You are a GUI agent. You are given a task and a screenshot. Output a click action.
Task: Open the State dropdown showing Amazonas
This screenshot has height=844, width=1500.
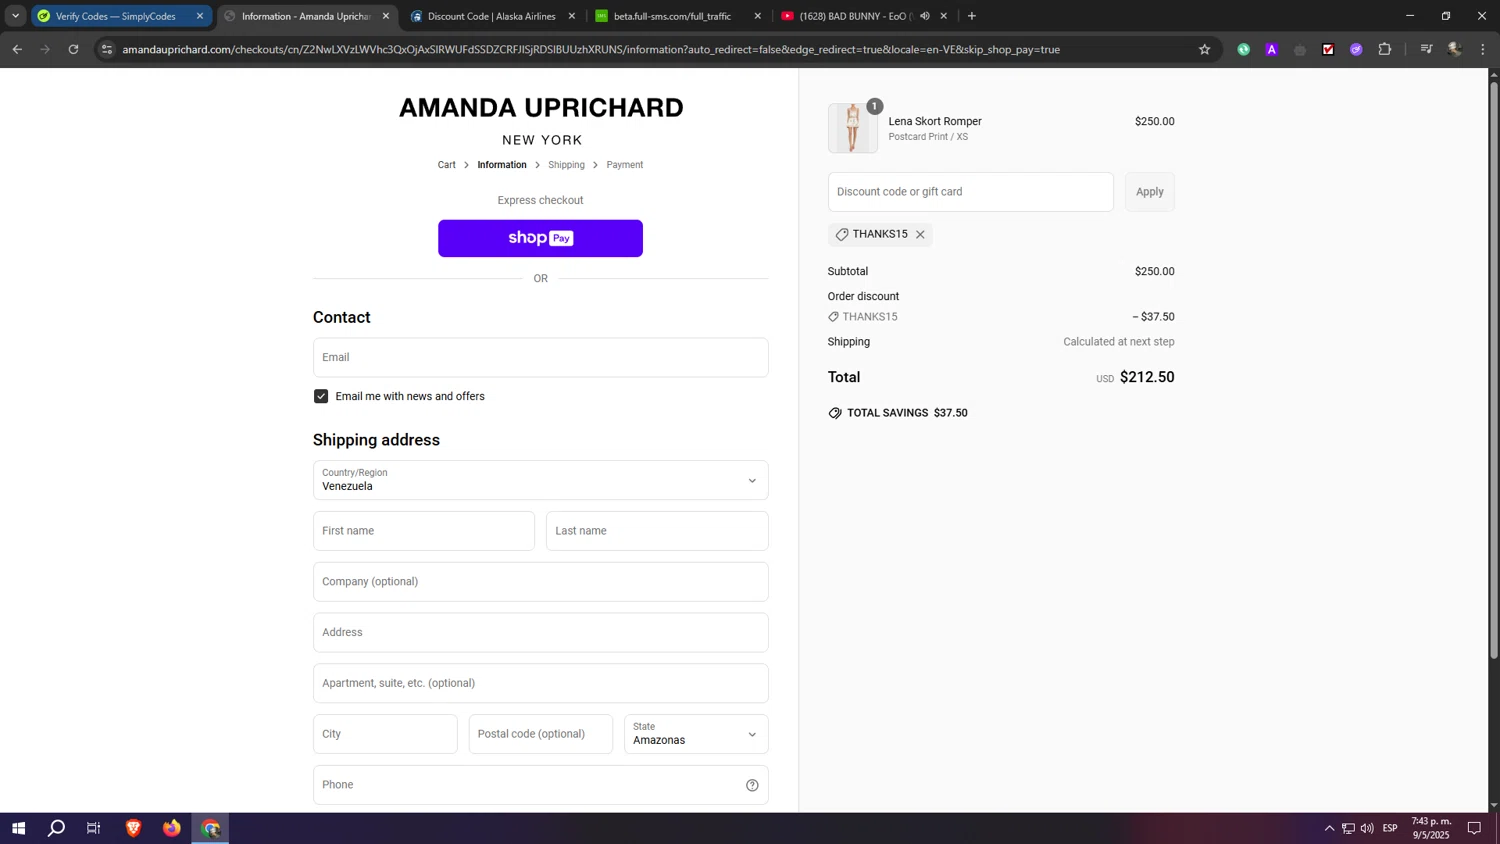[x=696, y=734]
